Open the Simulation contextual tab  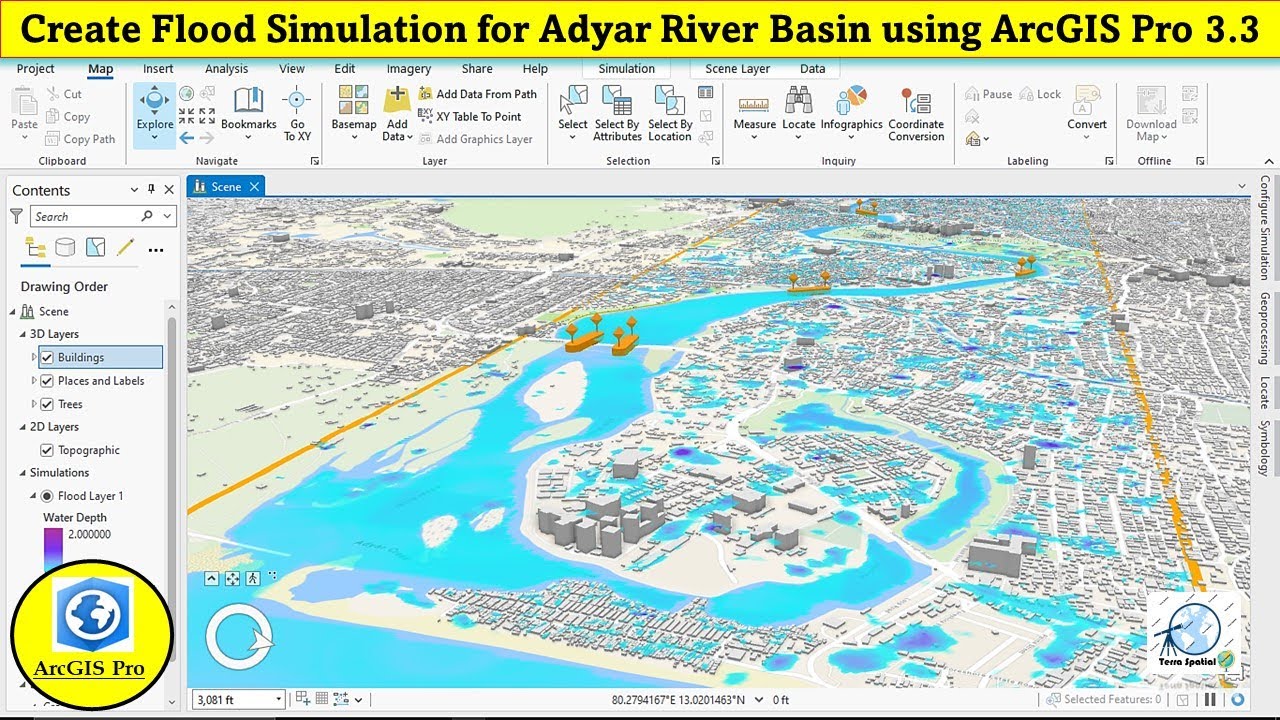(x=627, y=69)
